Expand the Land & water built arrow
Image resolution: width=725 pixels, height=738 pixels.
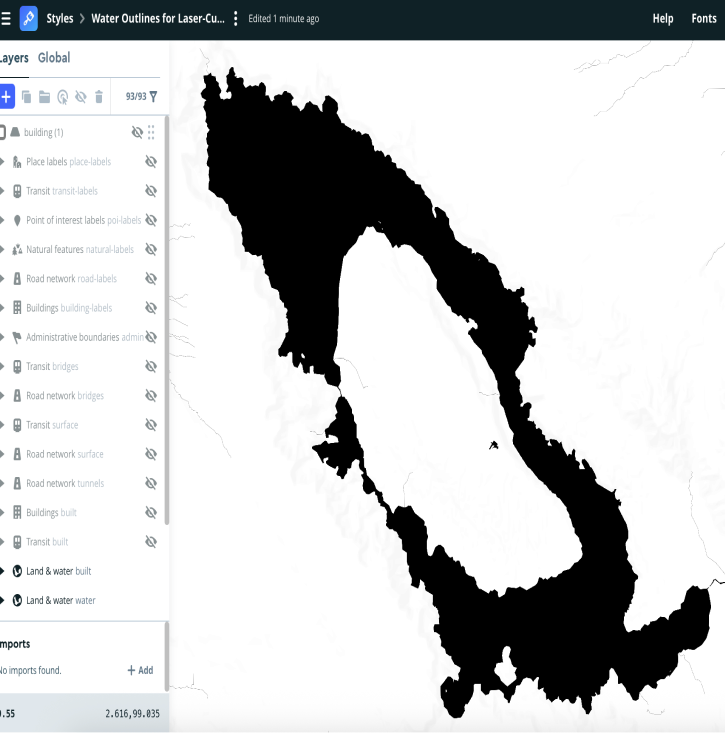(x=2, y=571)
